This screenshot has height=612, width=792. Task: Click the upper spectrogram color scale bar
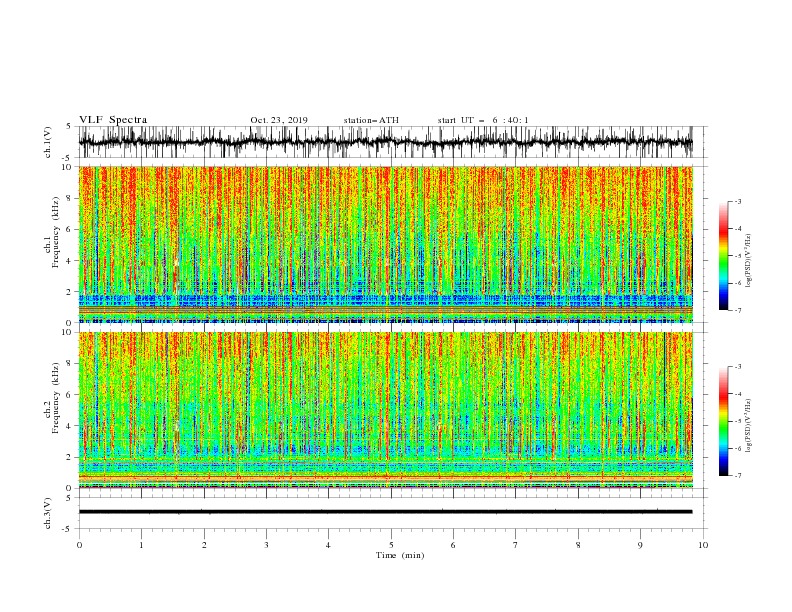(723, 256)
